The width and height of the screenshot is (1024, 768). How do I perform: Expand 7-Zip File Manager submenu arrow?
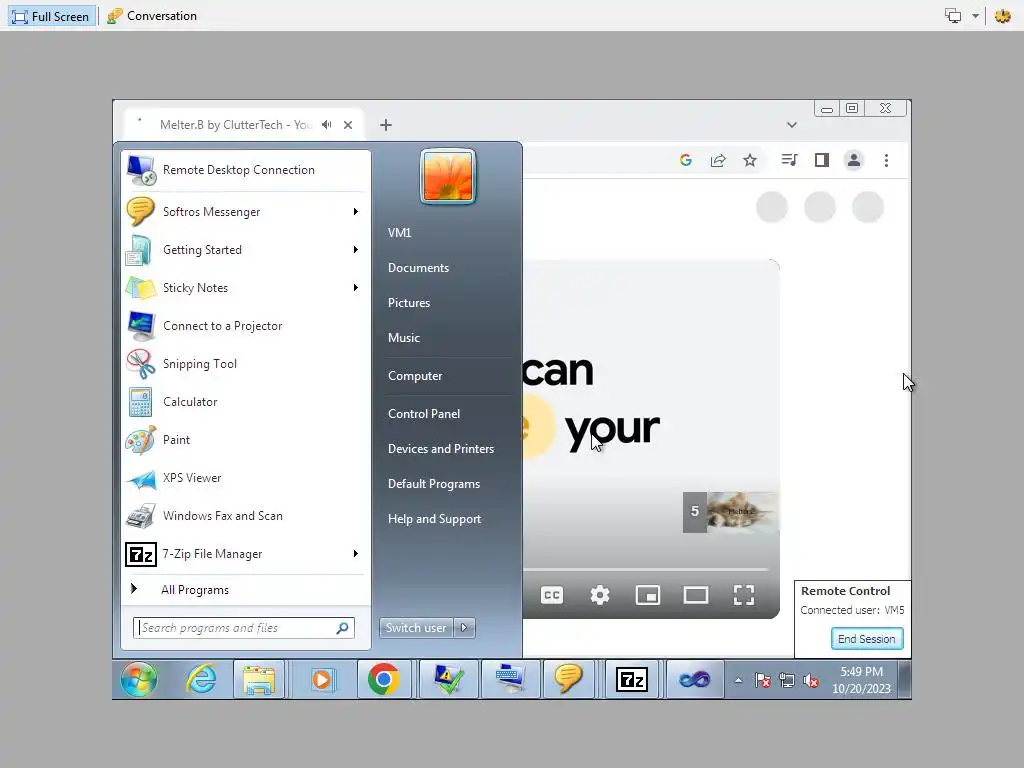pos(356,554)
